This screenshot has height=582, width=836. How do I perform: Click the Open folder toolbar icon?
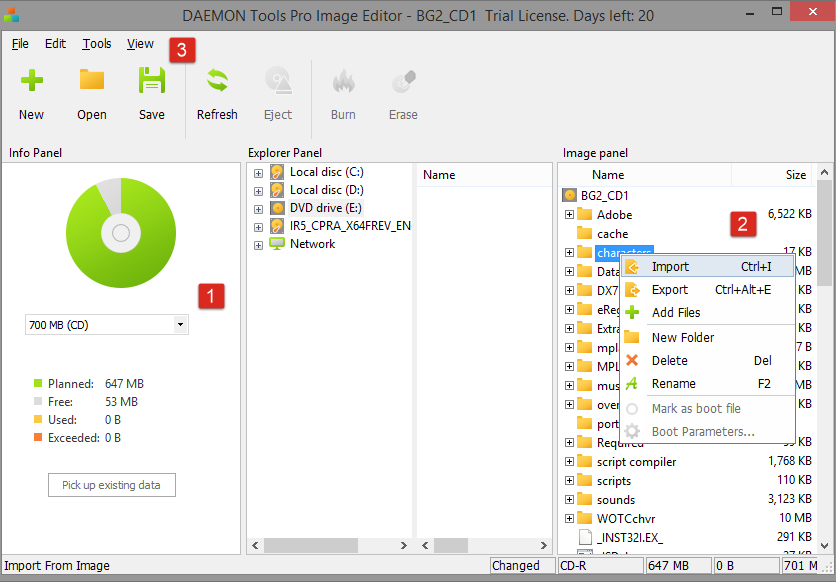92,80
